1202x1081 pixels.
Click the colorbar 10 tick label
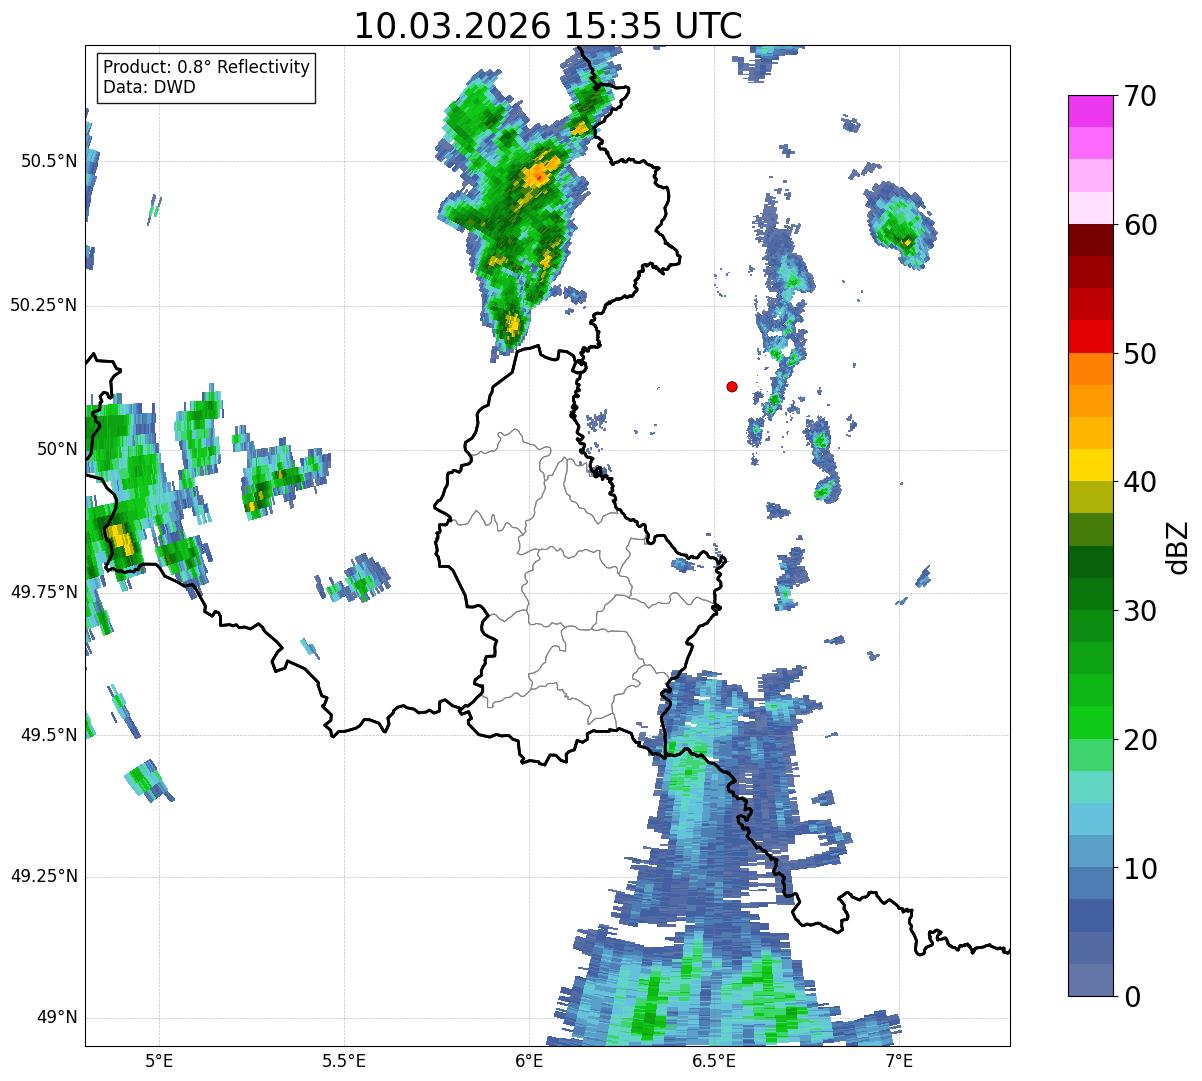click(1140, 869)
